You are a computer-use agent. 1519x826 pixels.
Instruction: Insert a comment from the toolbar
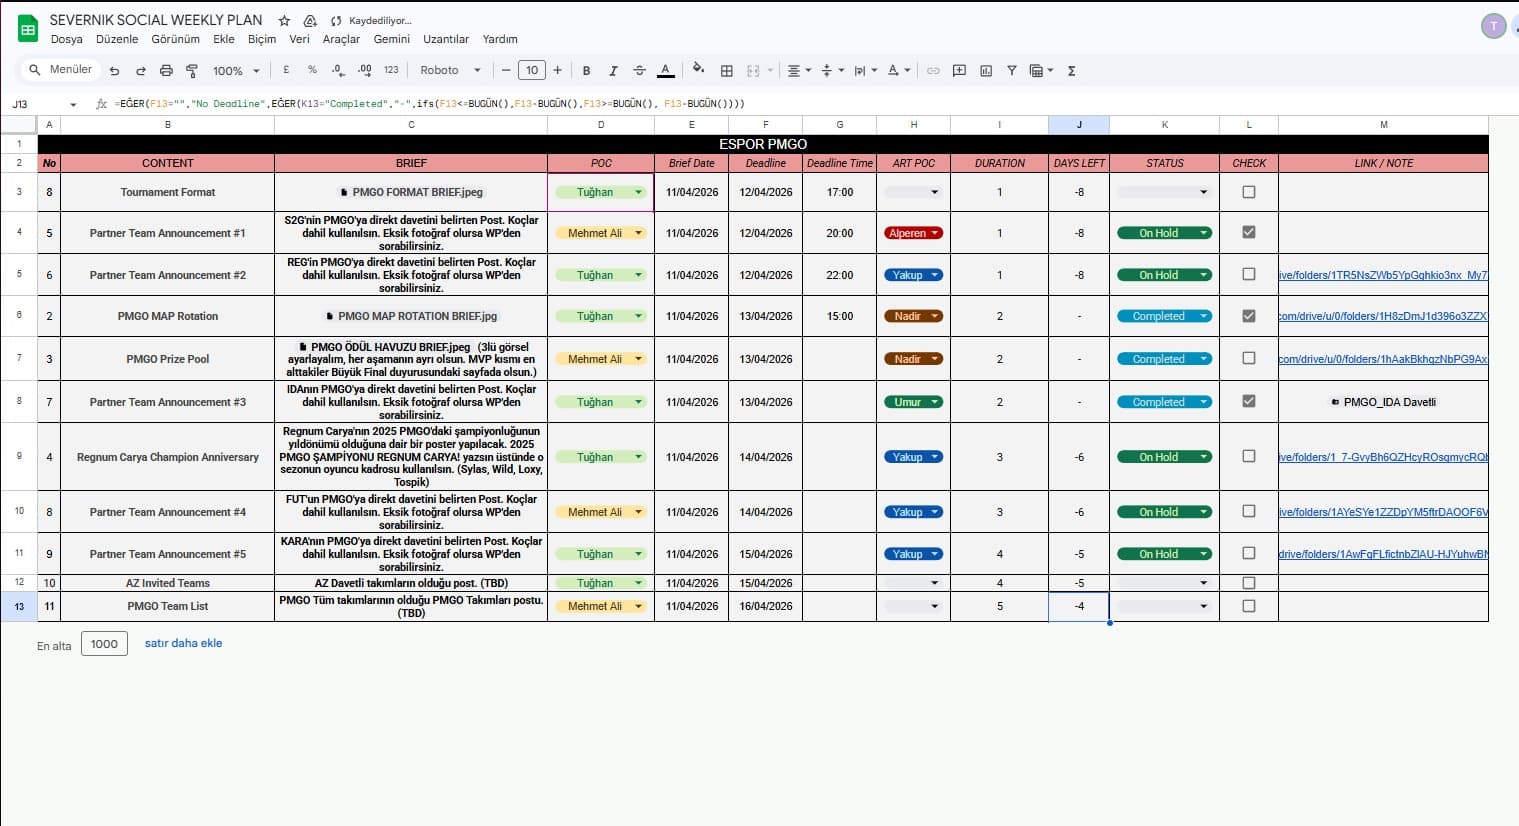coord(959,71)
